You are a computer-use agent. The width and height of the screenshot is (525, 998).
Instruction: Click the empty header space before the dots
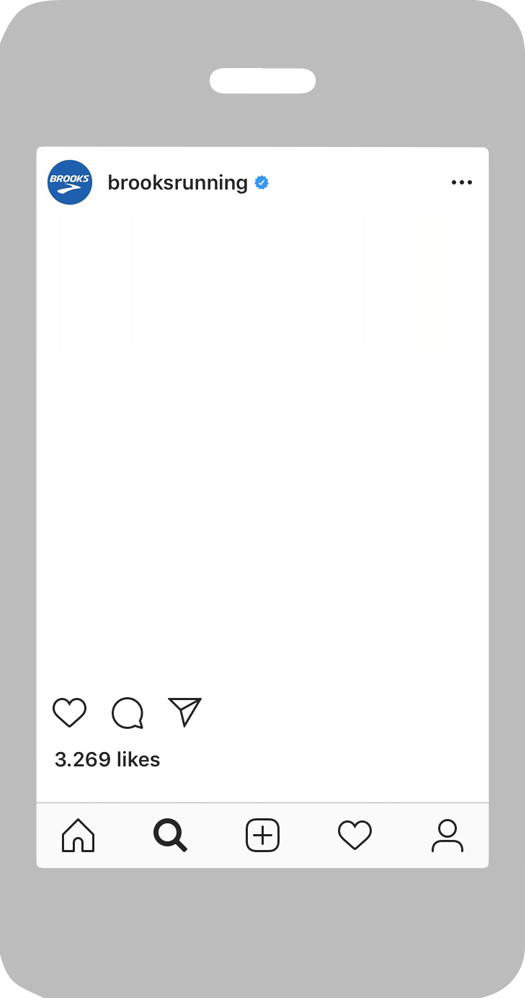[360, 183]
